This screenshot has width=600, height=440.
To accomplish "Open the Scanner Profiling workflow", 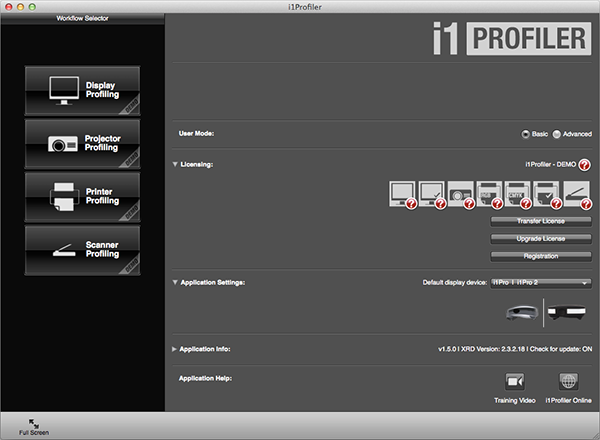I will point(82,250).
